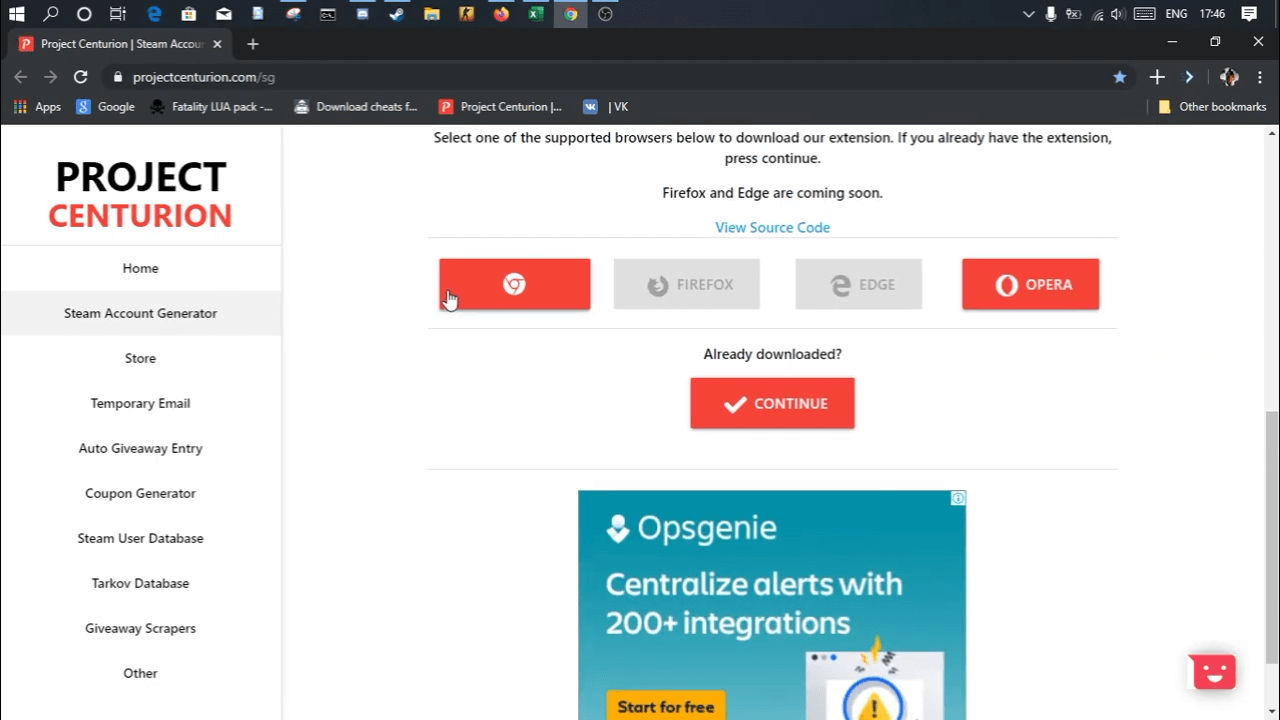Click the greyed-out Edge button
Image resolution: width=1280 pixels, height=720 pixels.
[858, 284]
